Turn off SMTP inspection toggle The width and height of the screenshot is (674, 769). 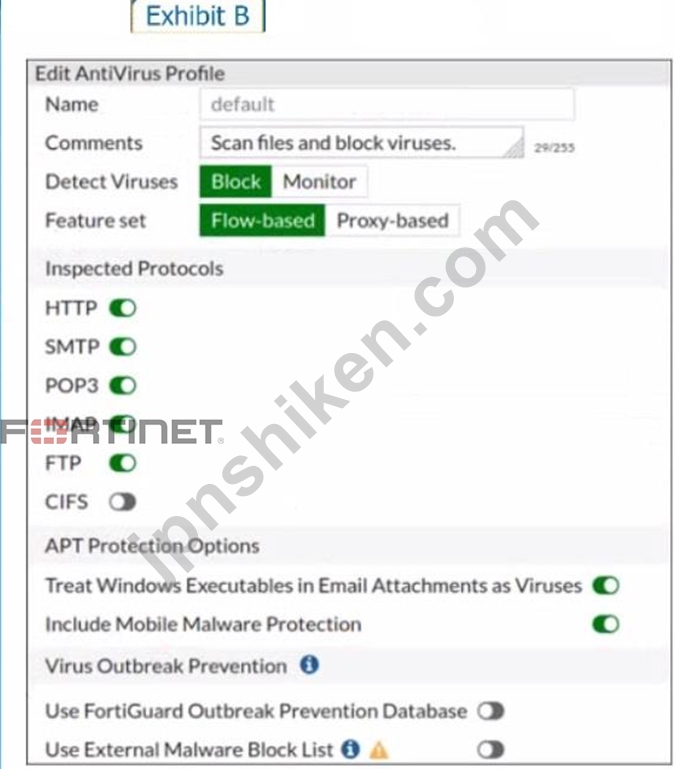click(x=123, y=347)
